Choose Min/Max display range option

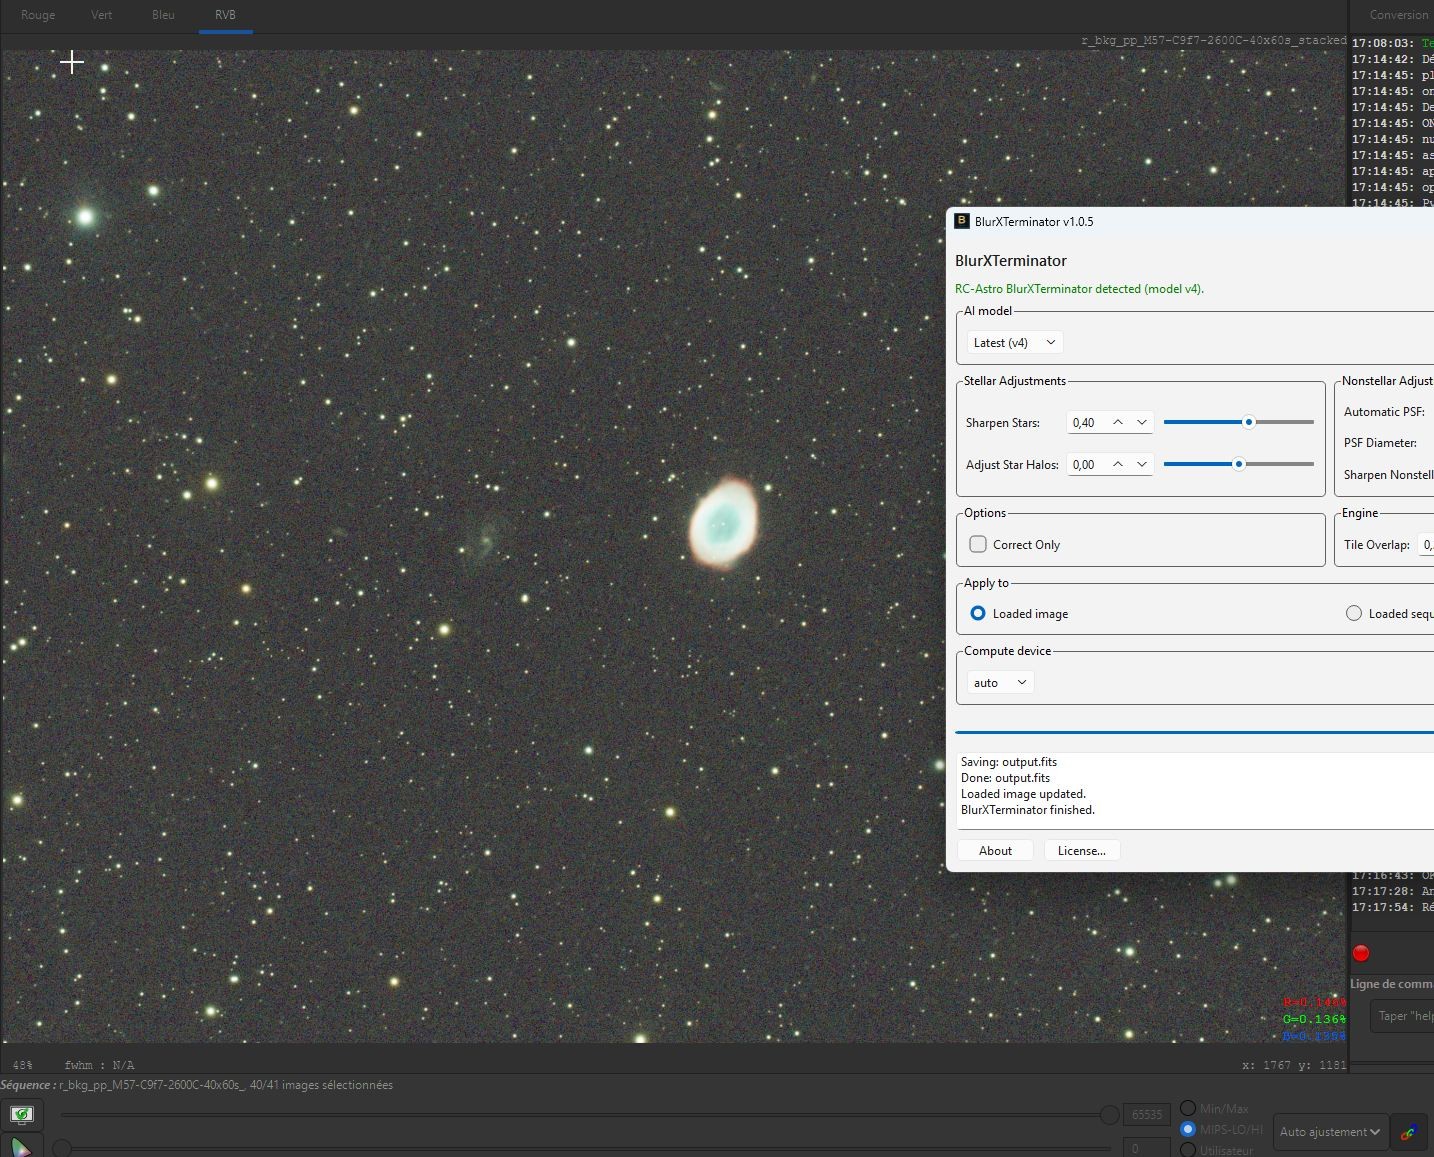click(1188, 1108)
